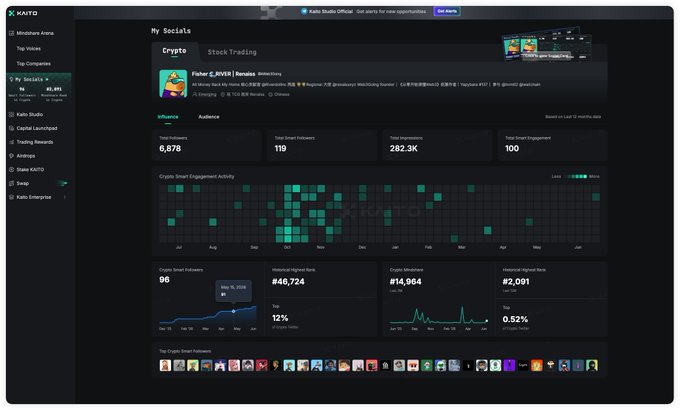Click the Historical Highest Rank "#46,724"

pos(288,282)
